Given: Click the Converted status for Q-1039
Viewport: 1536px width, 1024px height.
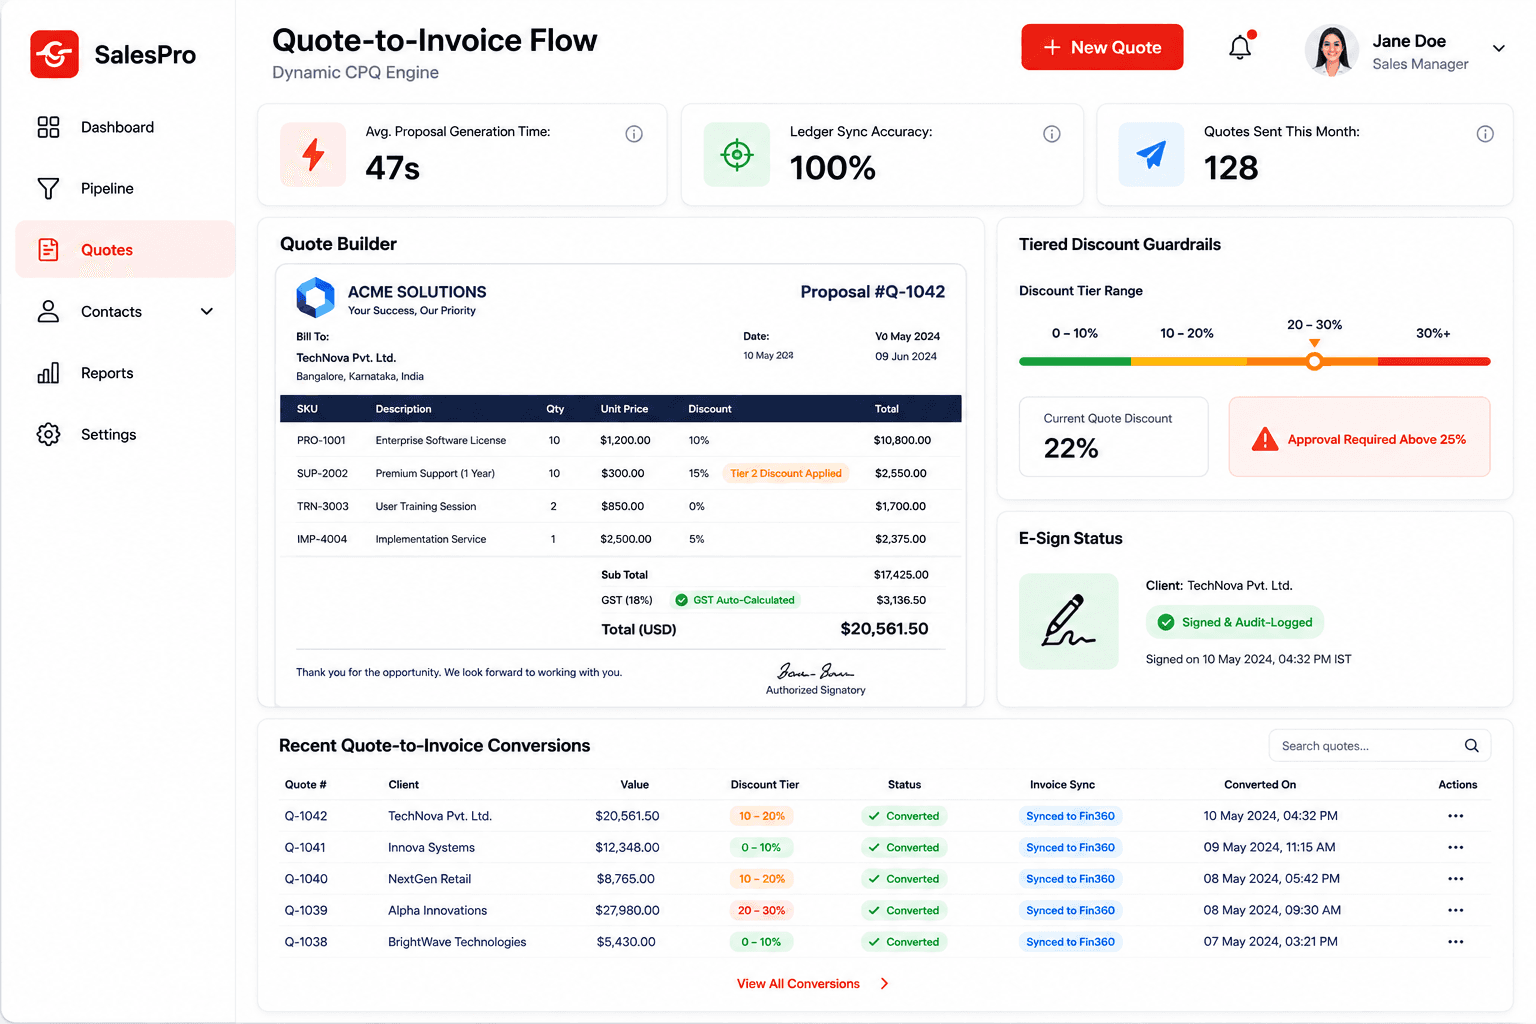Looking at the screenshot, I should [904, 910].
